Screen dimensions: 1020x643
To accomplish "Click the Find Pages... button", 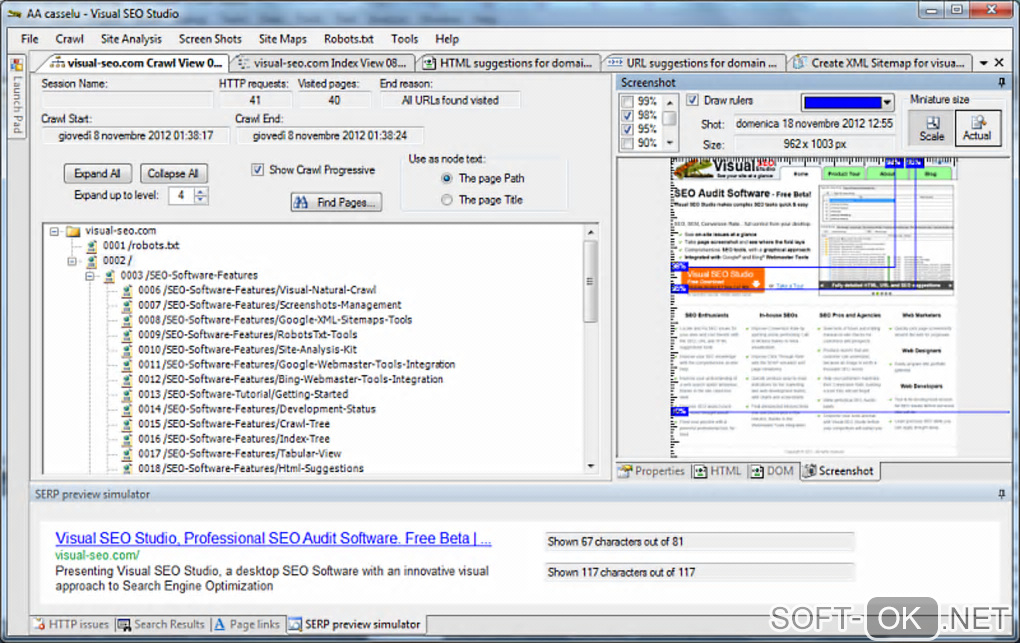I will [x=336, y=202].
